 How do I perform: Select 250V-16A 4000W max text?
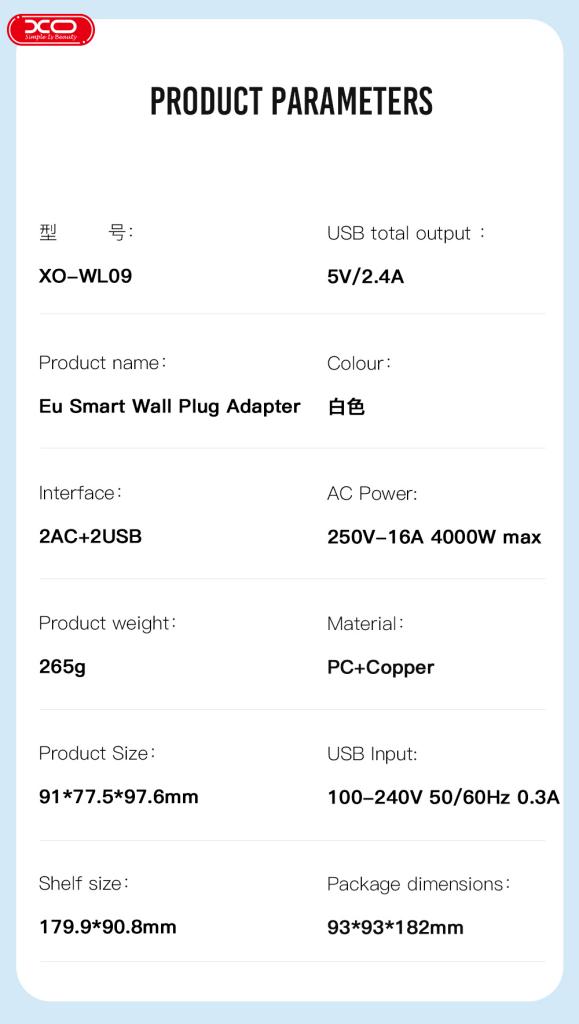[434, 537]
